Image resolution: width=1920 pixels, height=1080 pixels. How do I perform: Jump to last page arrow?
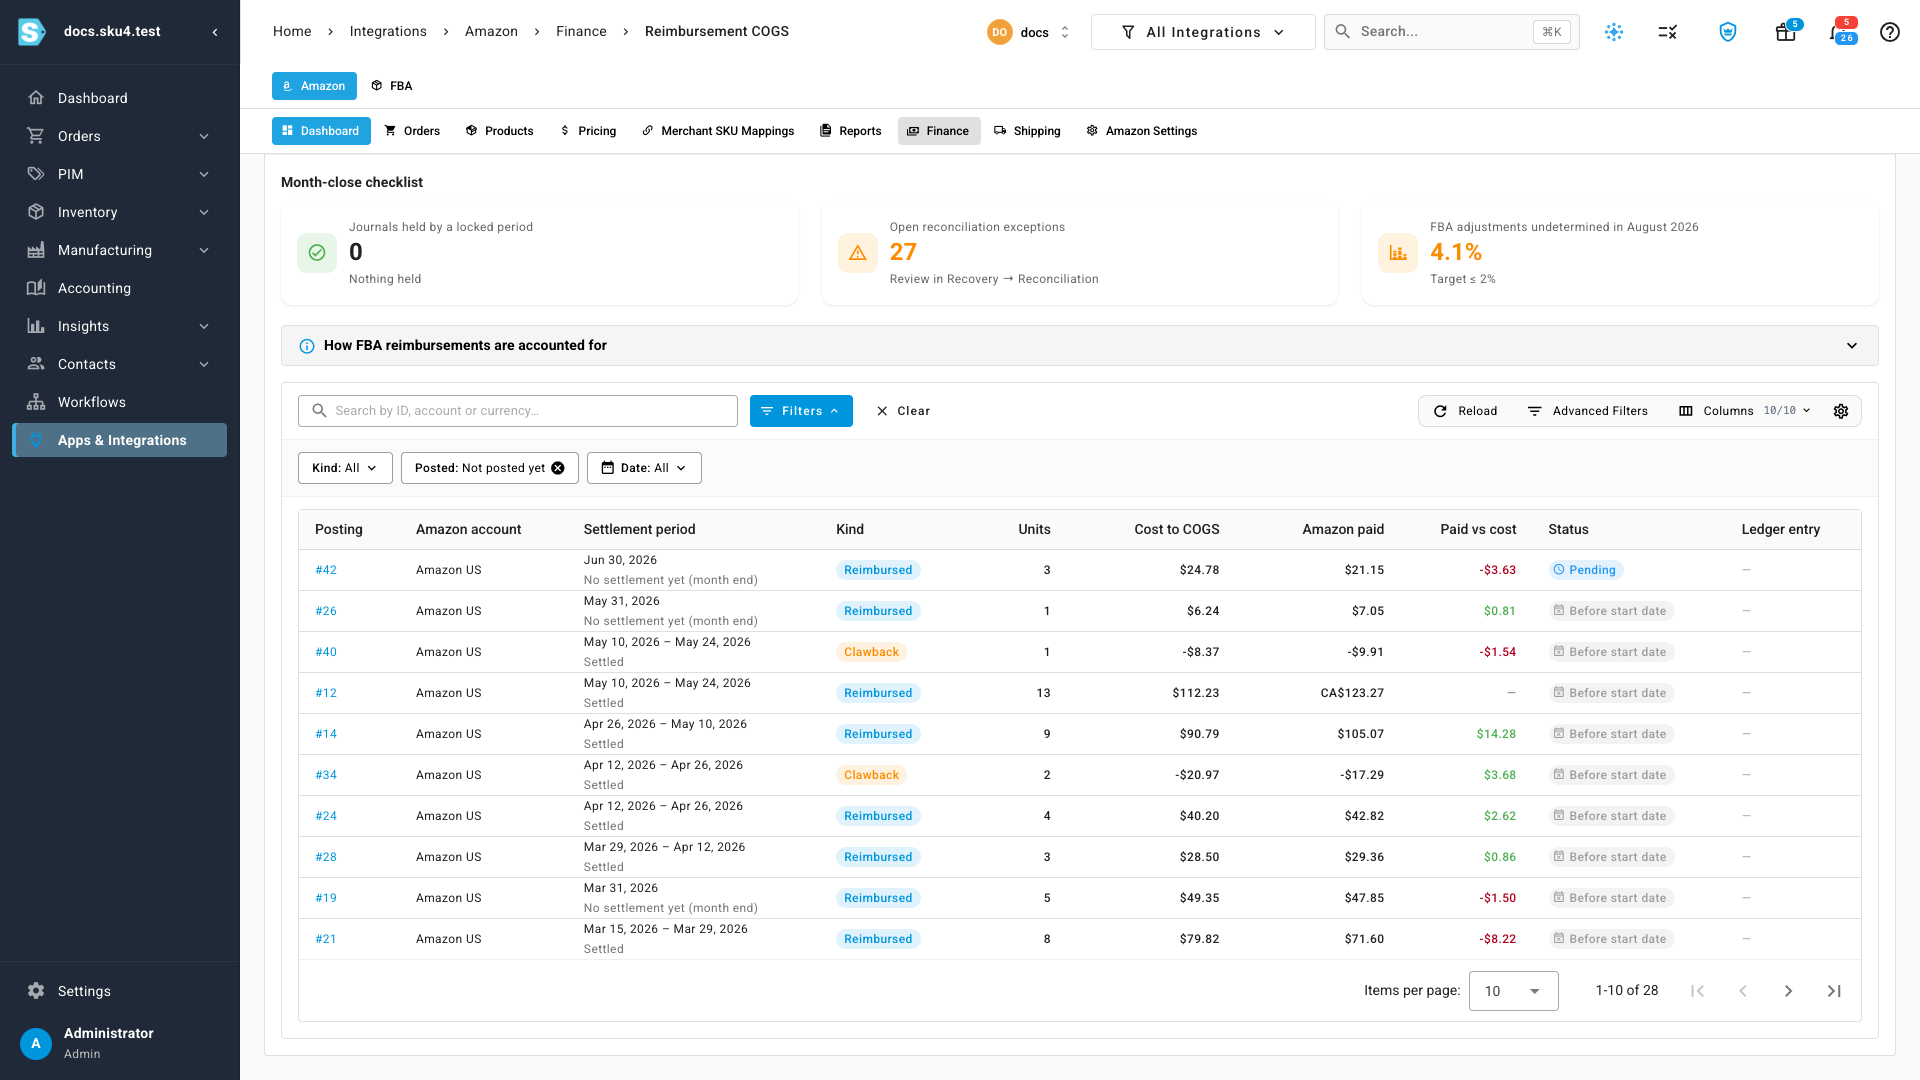pos(1834,991)
